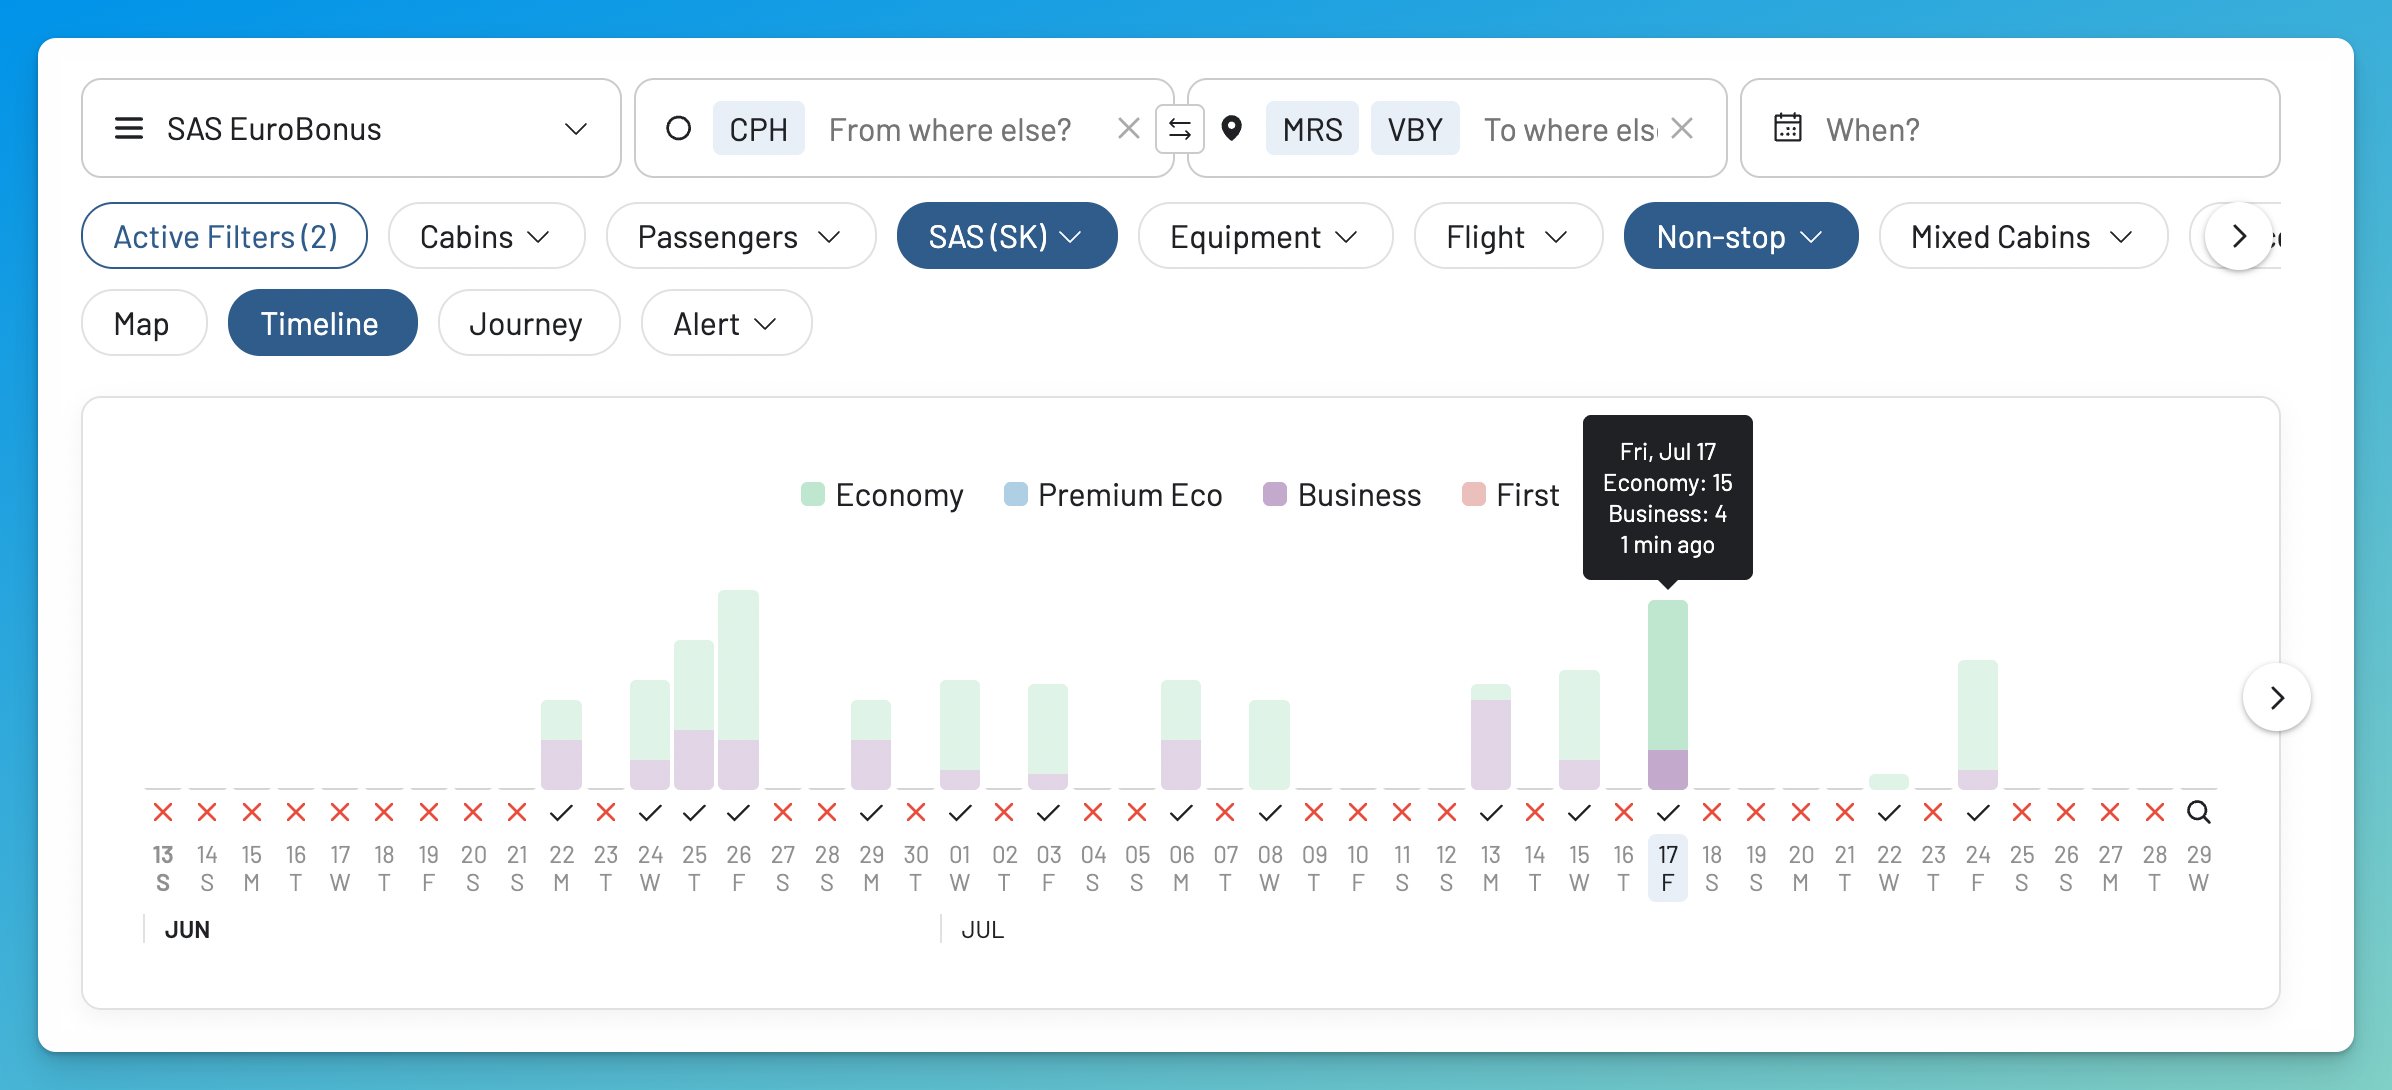Click the 'To where else' input field
Viewport: 2392px width, 1090px height.
pos(1570,129)
